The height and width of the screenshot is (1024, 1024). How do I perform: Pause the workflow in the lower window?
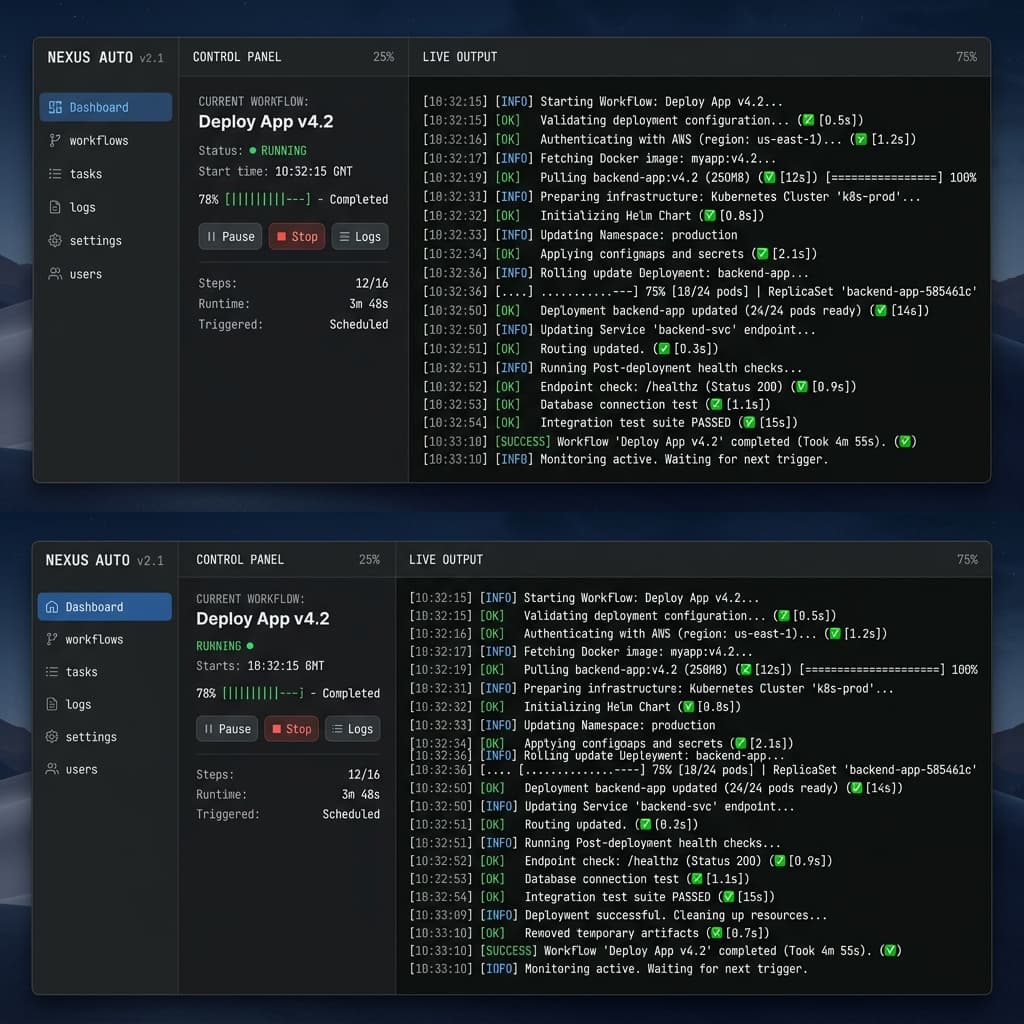pyautogui.click(x=227, y=729)
